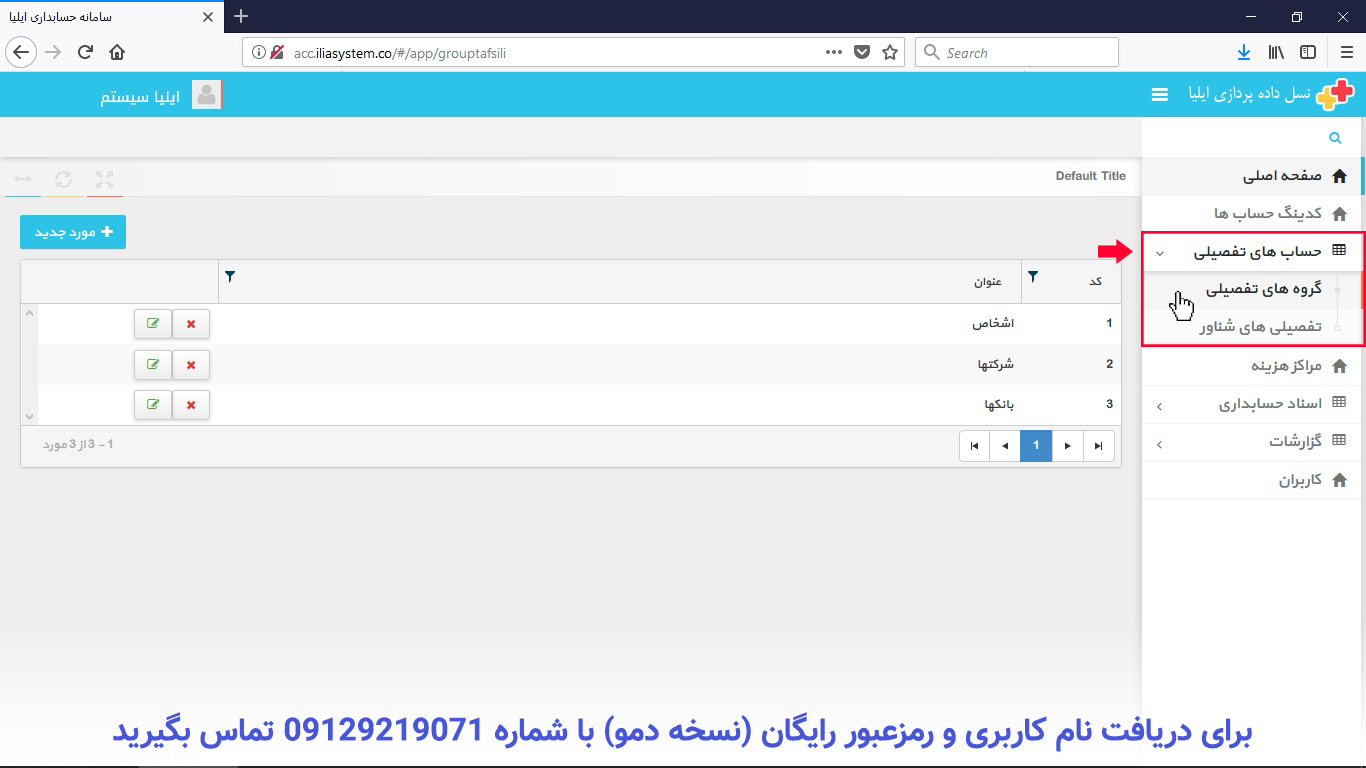Click the next page arrow in pagination
1366x768 pixels.
[x=1067, y=445]
